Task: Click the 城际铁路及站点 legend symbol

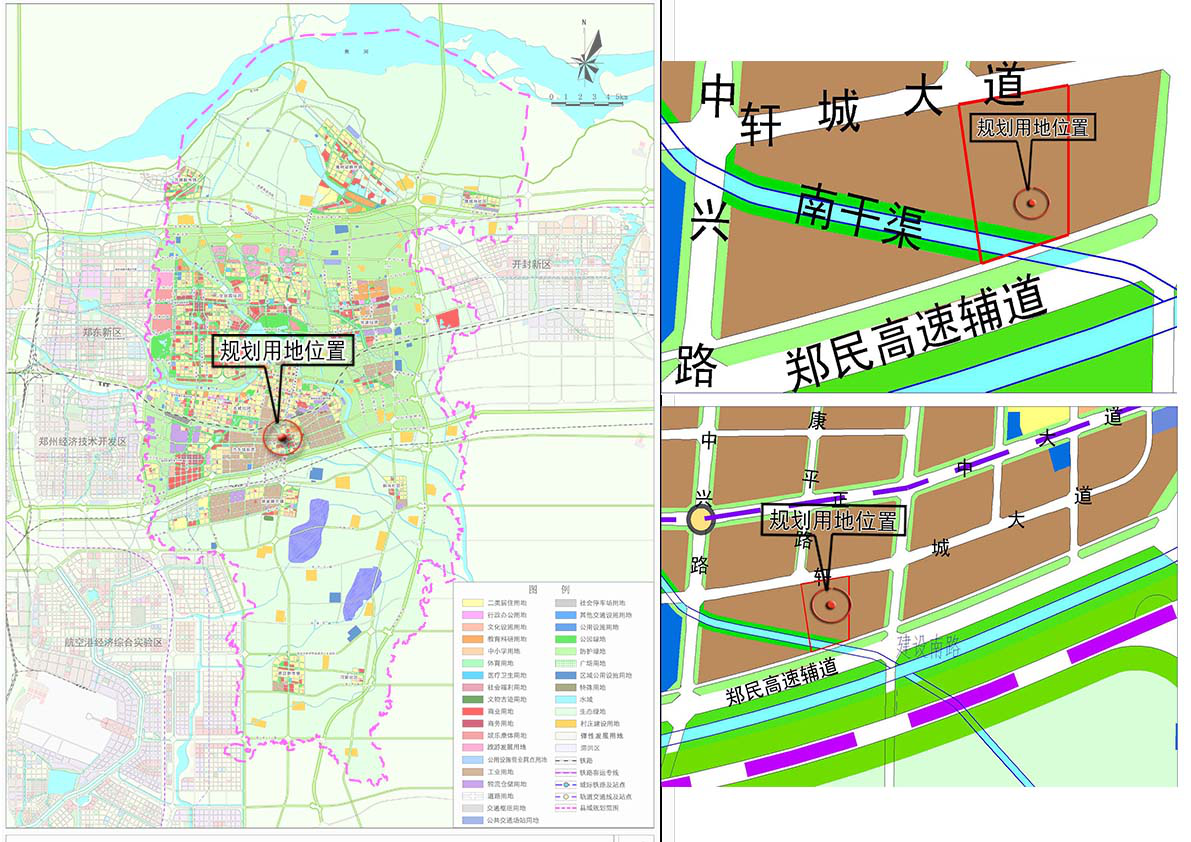Action: tap(567, 785)
